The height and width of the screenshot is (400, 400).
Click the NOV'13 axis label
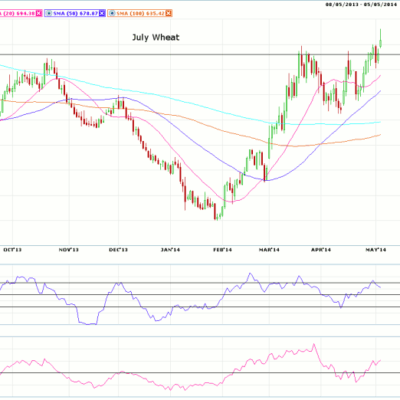[69, 250]
